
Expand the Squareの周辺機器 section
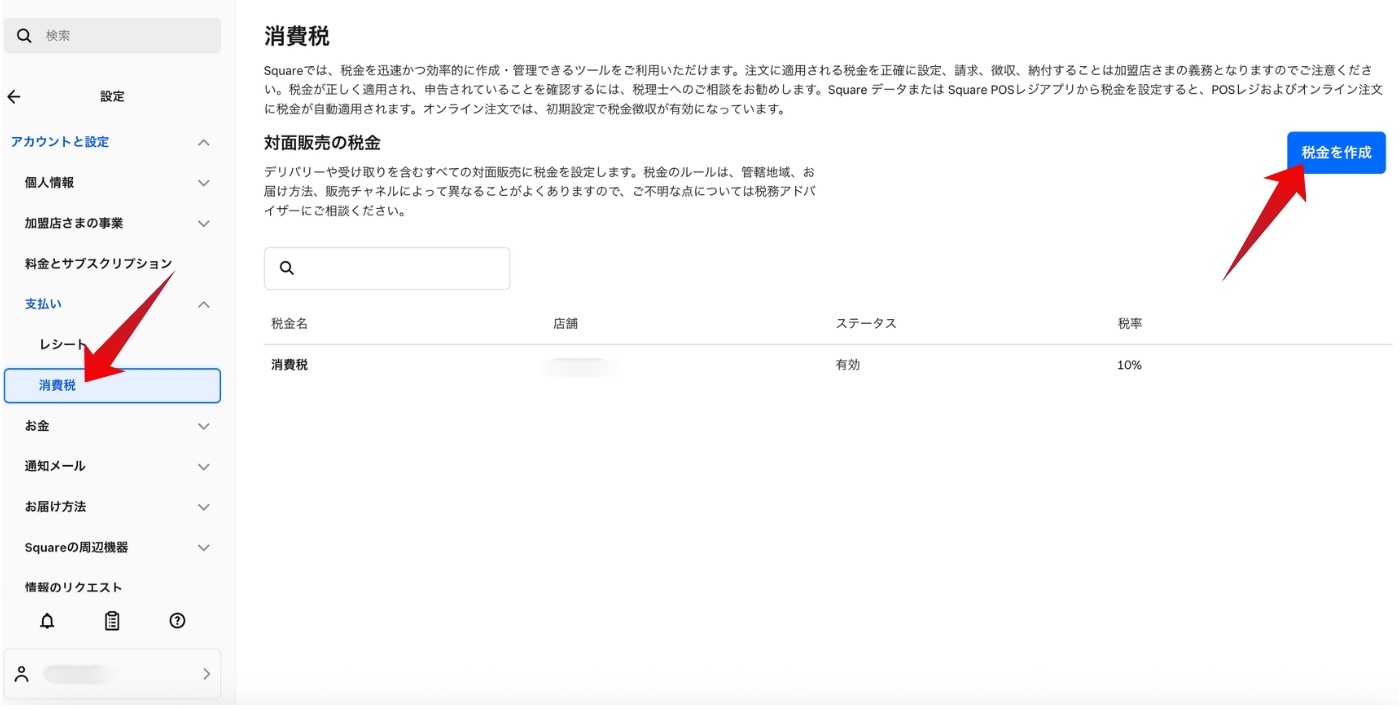coord(204,548)
